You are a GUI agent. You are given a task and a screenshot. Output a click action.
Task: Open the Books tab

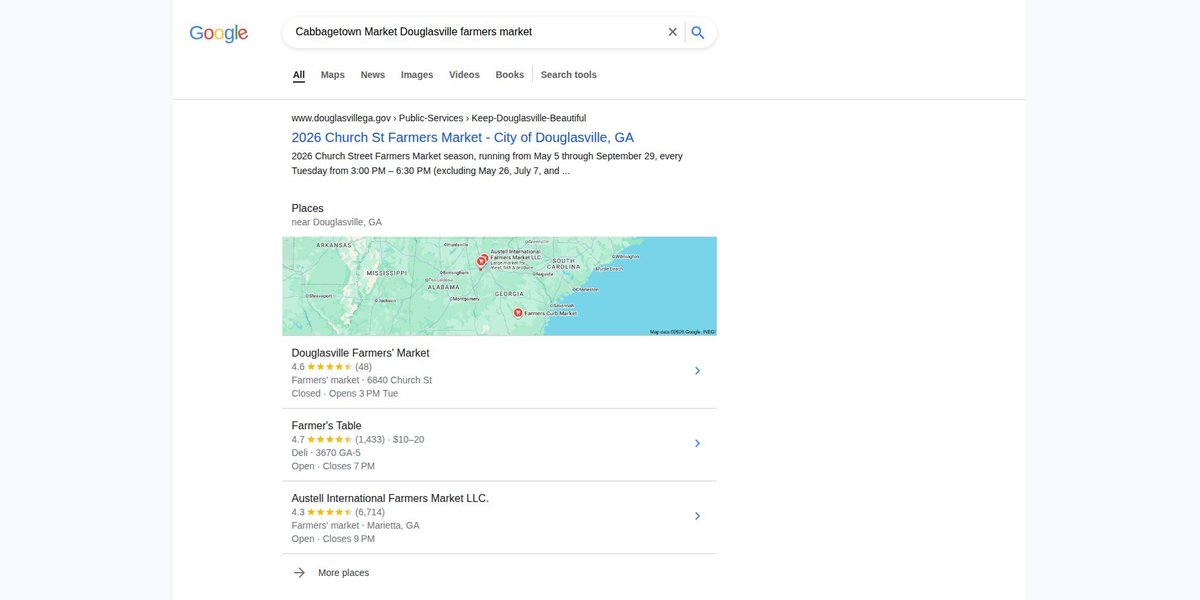click(x=510, y=75)
